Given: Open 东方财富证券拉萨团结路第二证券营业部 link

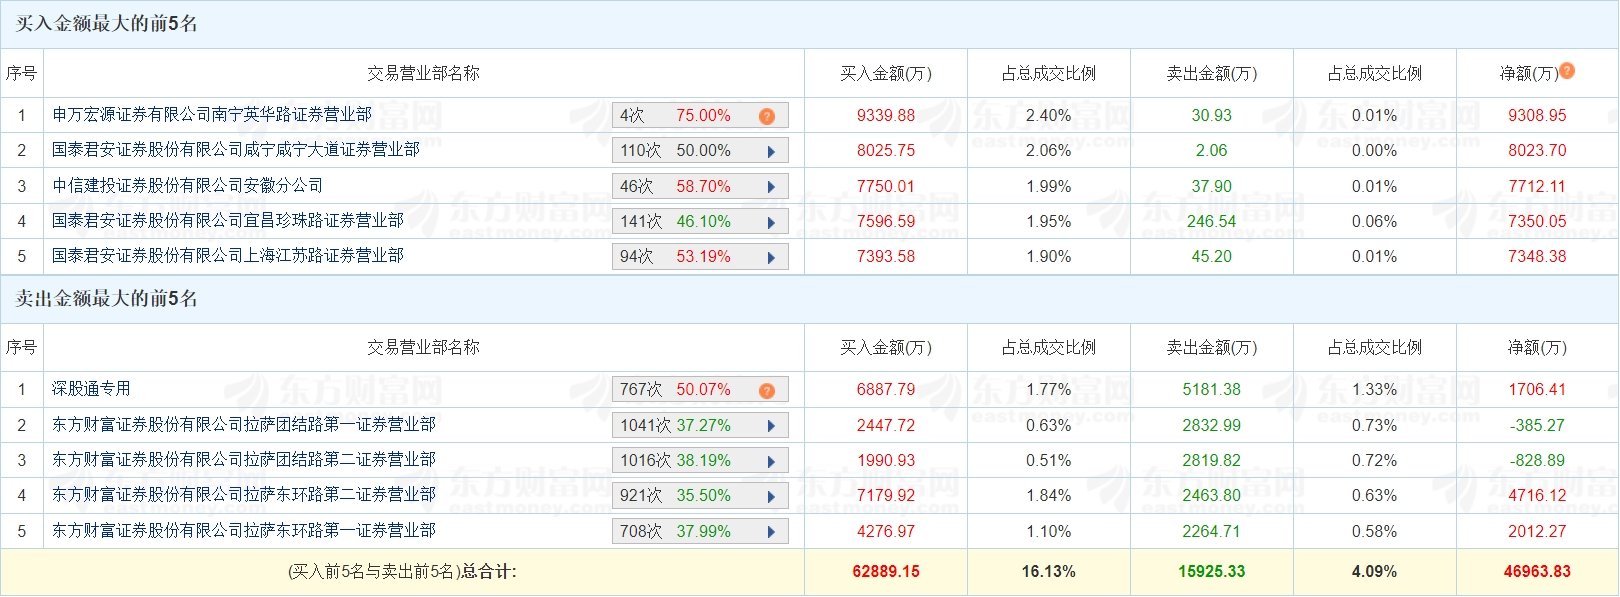Looking at the screenshot, I should pos(244,460).
